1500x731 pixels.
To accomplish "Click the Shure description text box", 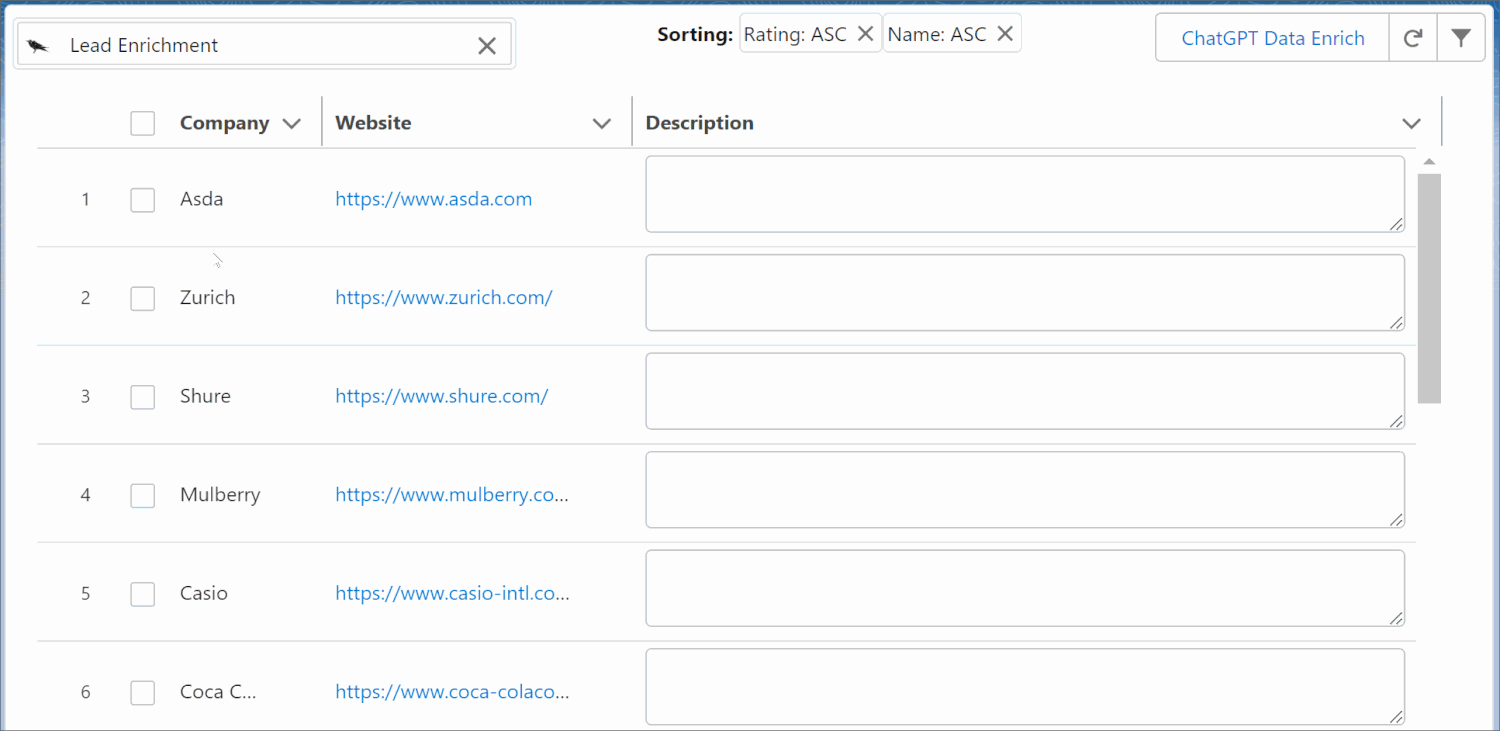I will click(1025, 391).
